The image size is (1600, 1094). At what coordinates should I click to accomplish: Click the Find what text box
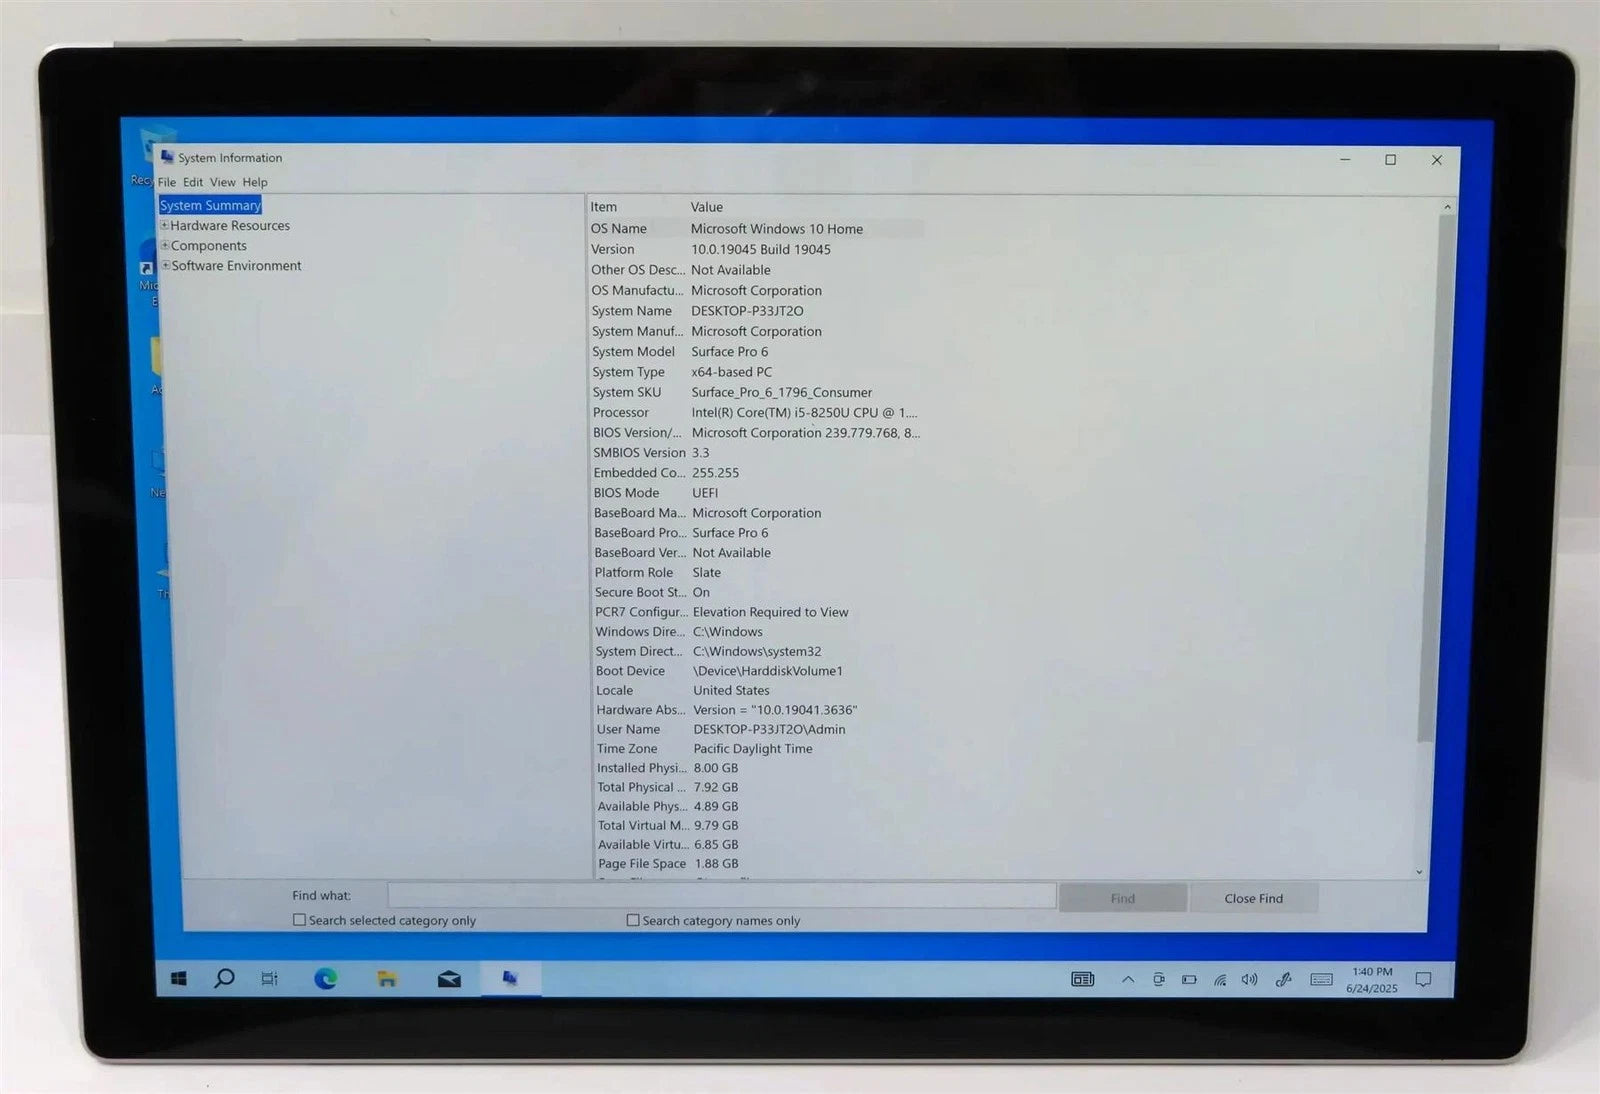(x=722, y=896)
